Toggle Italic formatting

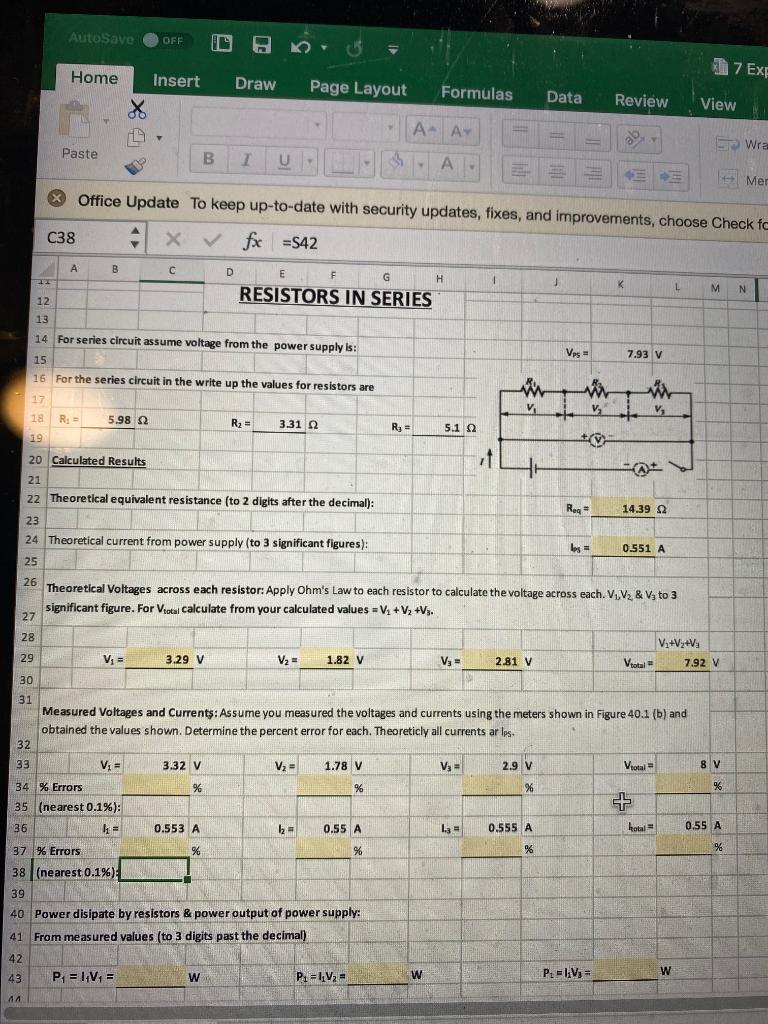[246, 160]
